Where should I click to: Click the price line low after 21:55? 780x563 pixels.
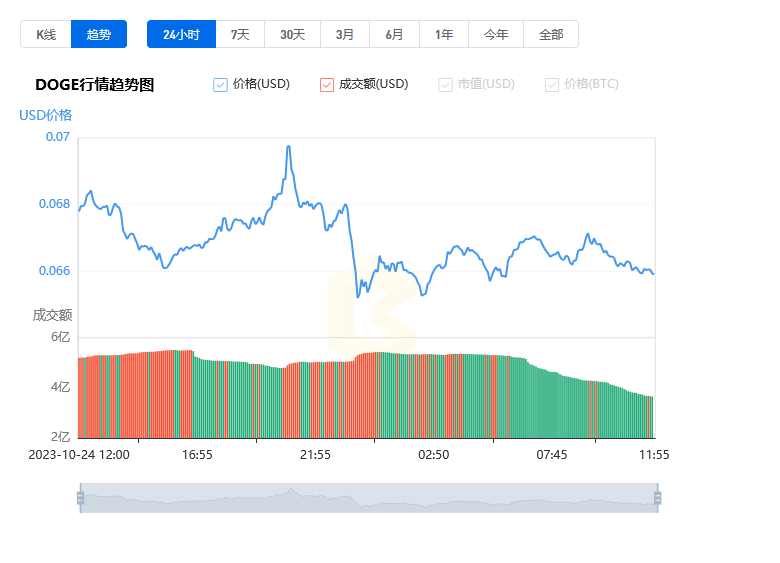coord(359,295)
